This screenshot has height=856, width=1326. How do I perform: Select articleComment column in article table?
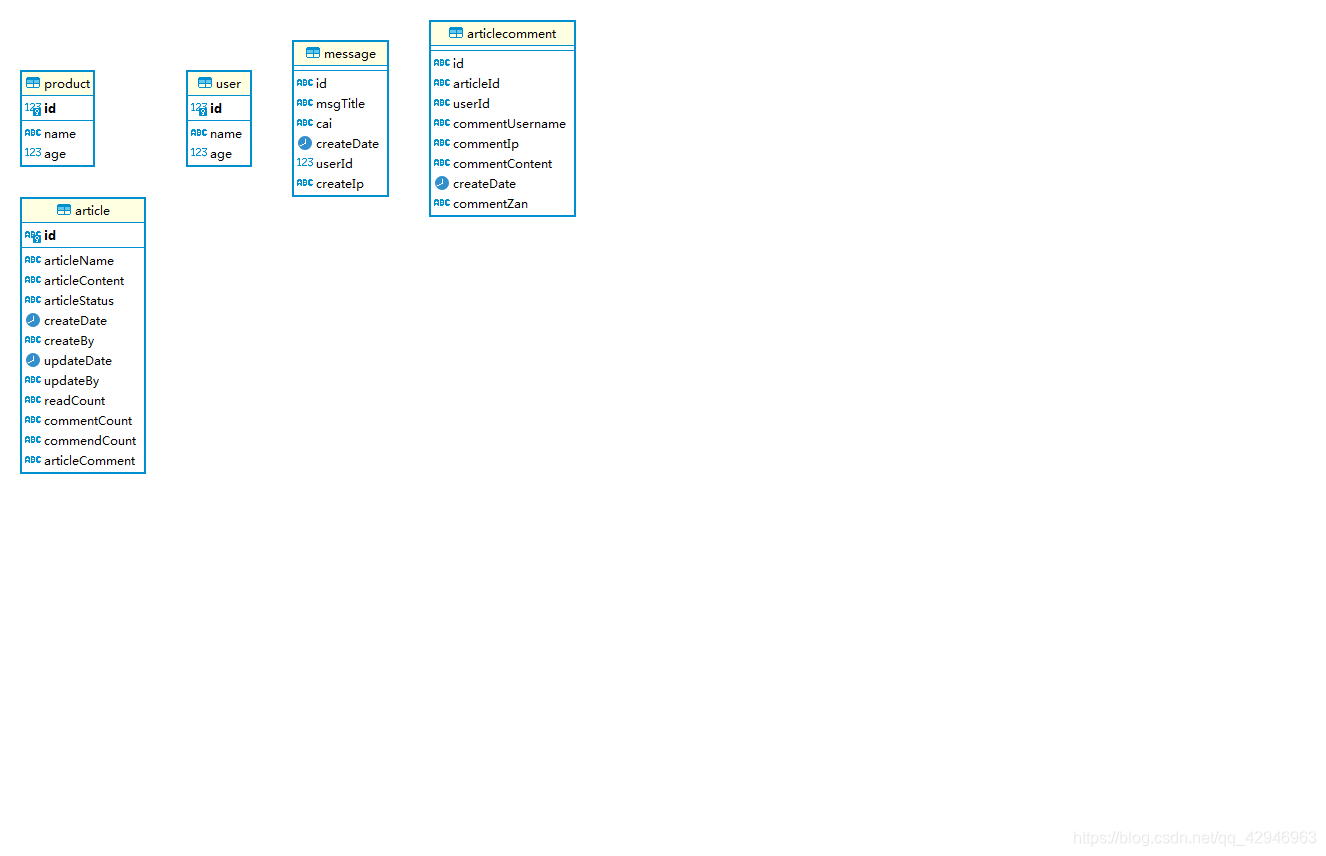click(x=83, y=460)
